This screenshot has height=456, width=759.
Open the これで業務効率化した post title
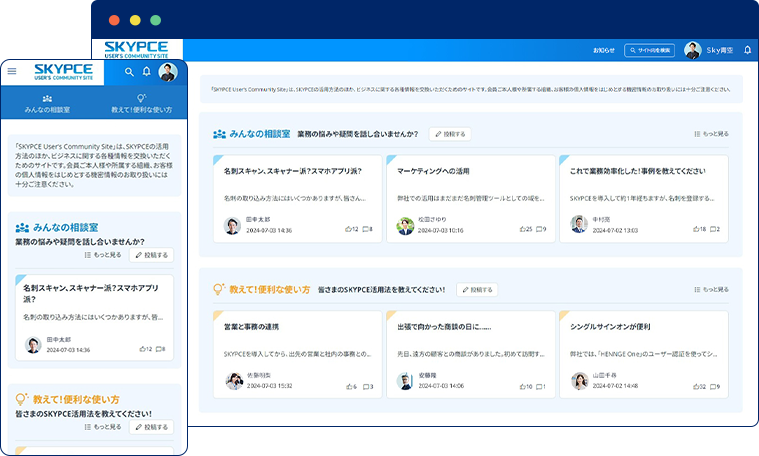click(638, 171)
